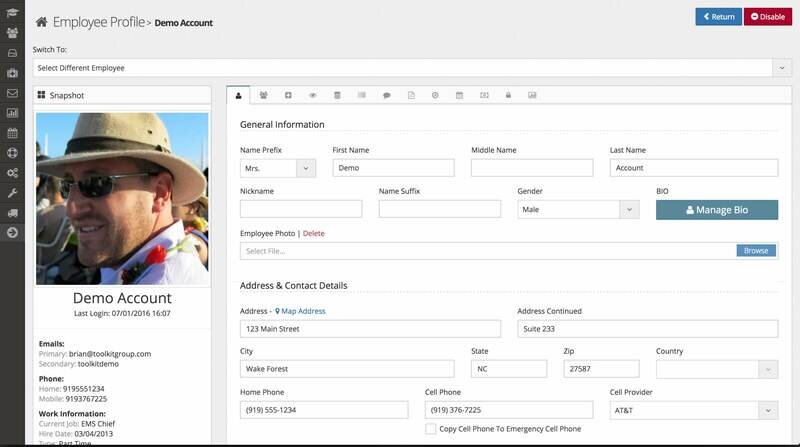This screenshot has width=800, height=447.
Task: Open the bar chart reports sidebar icon
Action: point(12,113)
